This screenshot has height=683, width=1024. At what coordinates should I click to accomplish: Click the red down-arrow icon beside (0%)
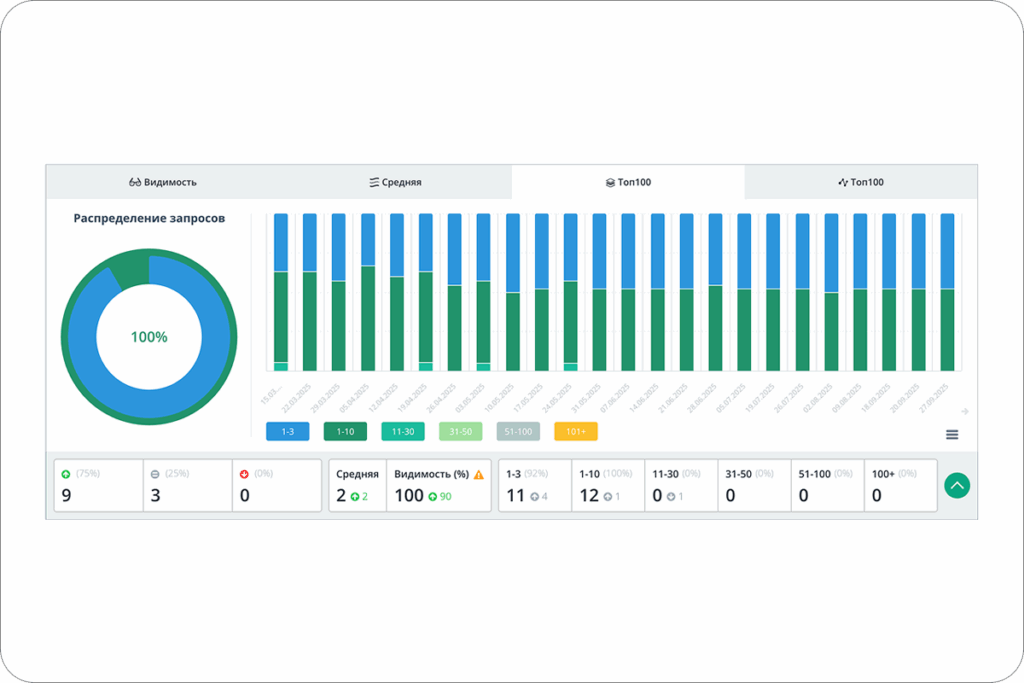pyautogui.click(x=244, y=474)
